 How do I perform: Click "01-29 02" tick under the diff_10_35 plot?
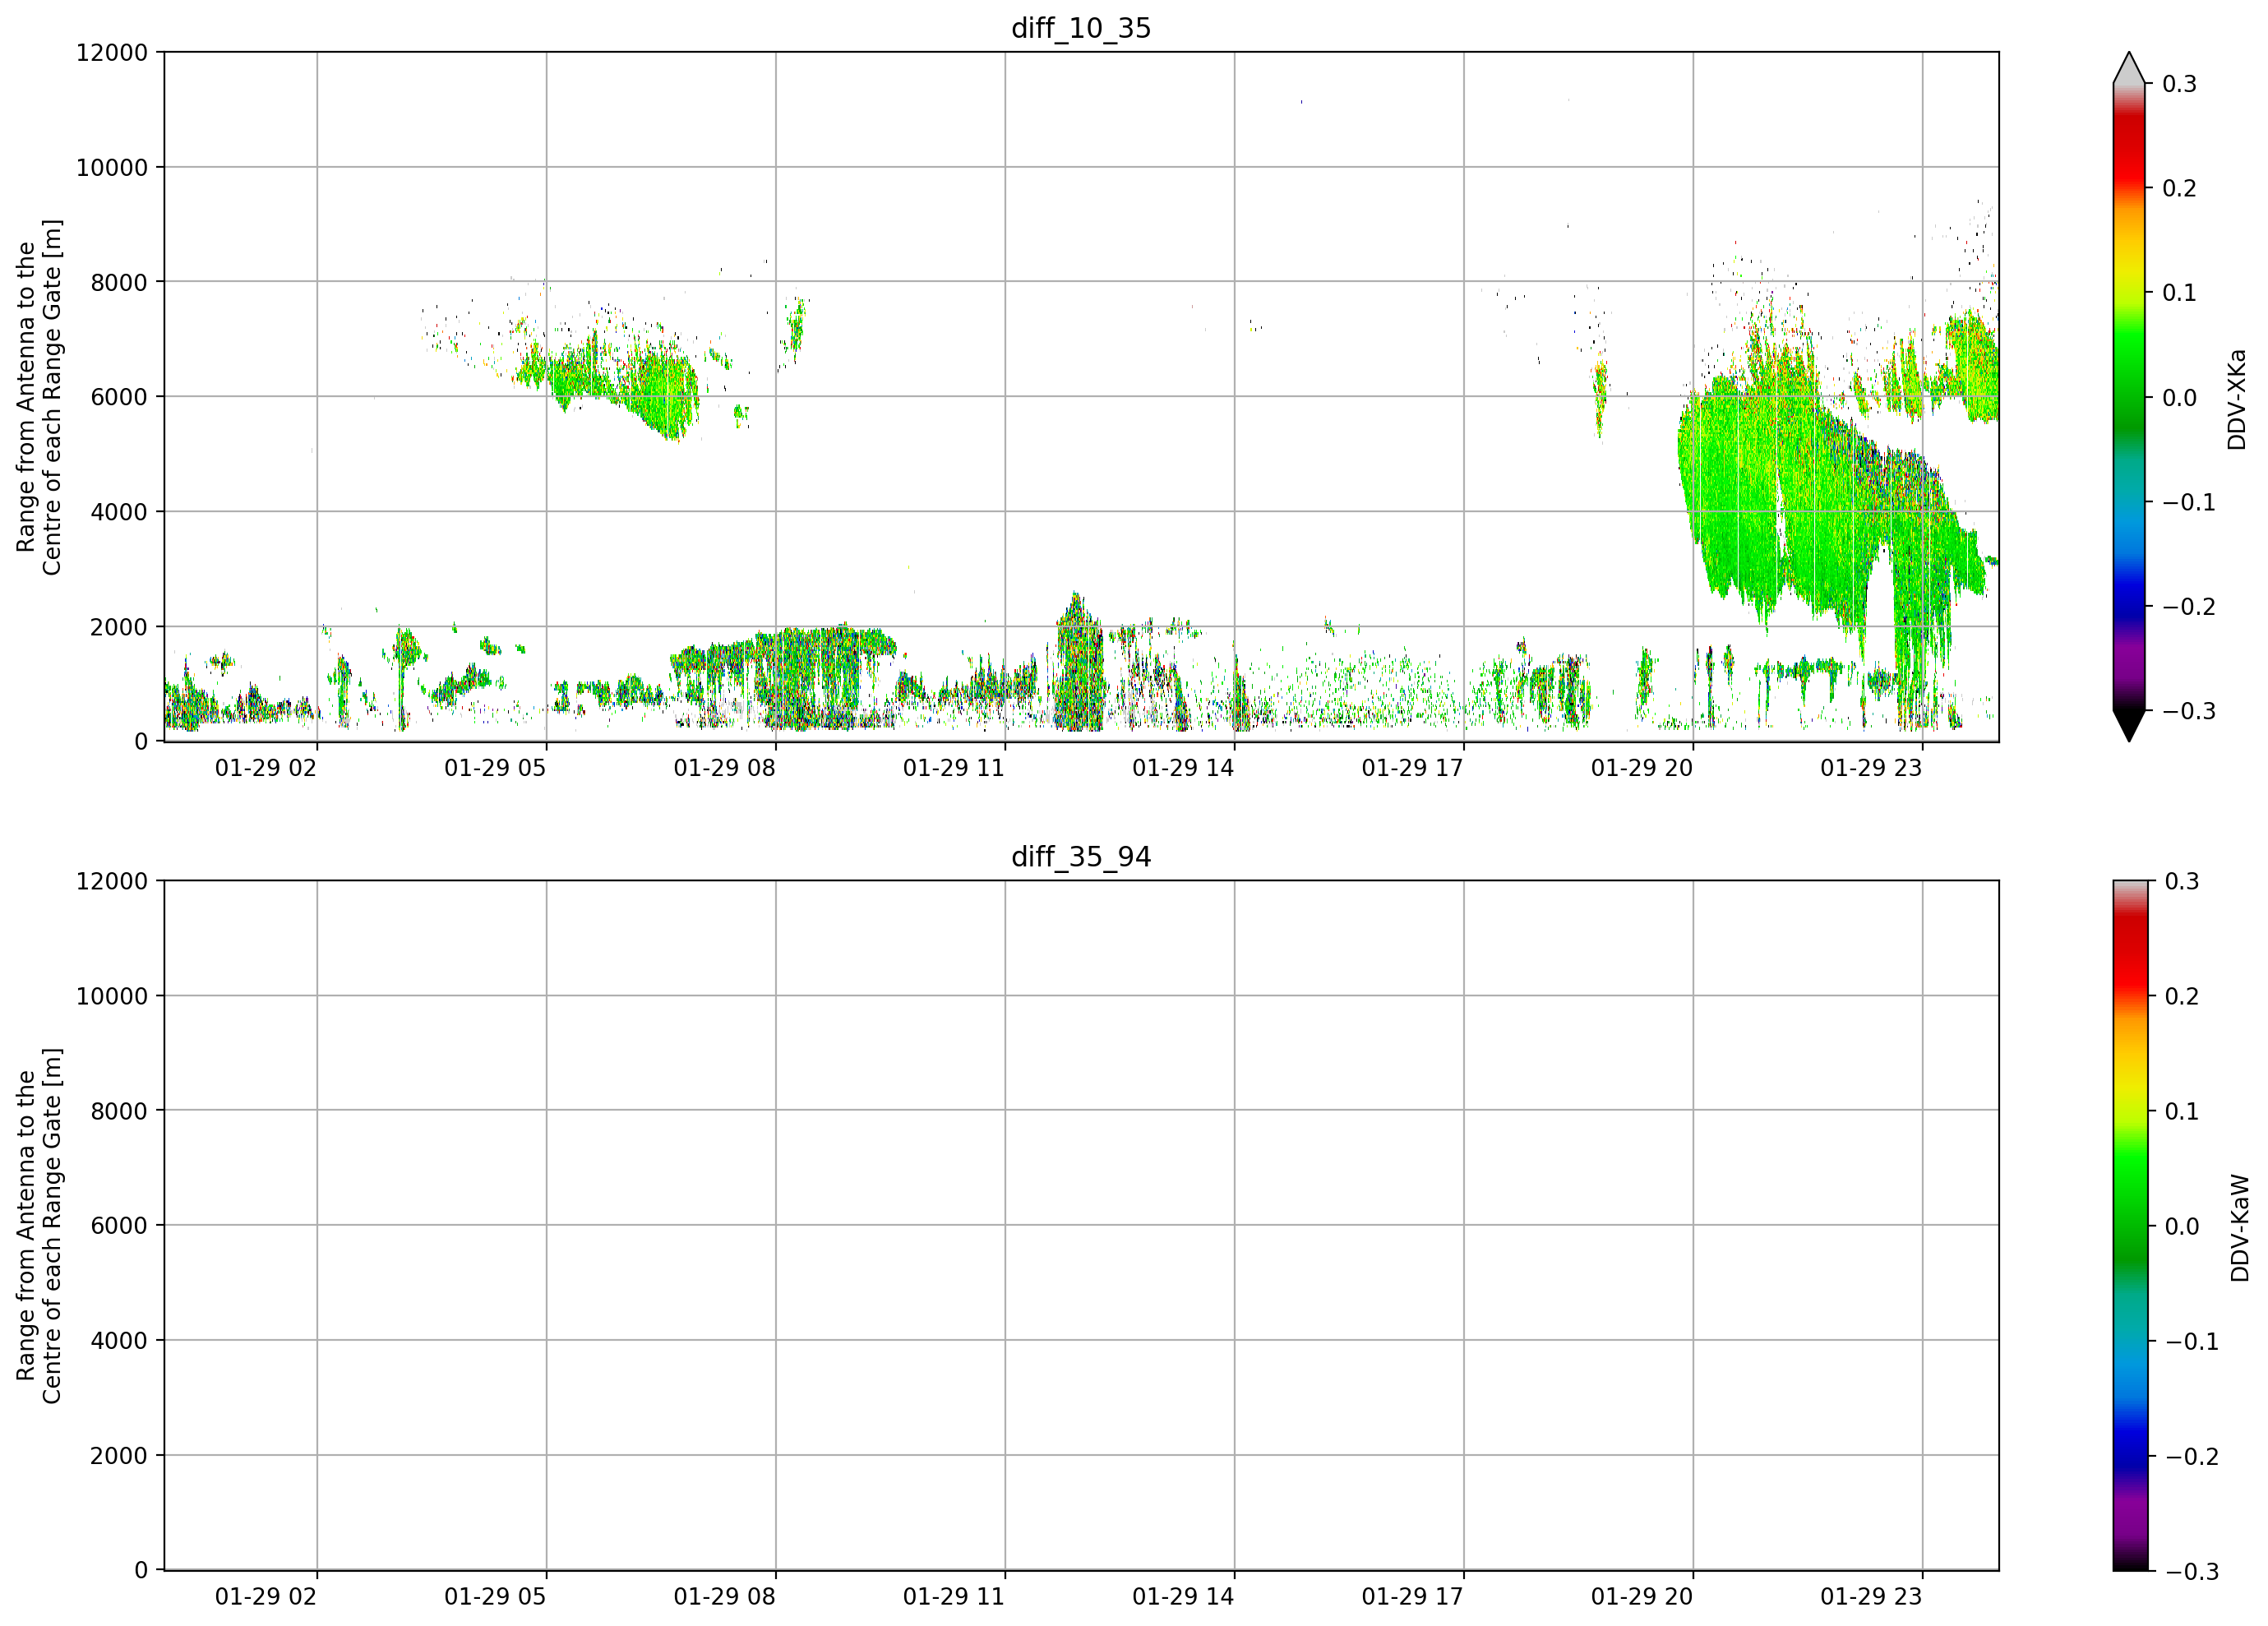click(x=266, y=768)
